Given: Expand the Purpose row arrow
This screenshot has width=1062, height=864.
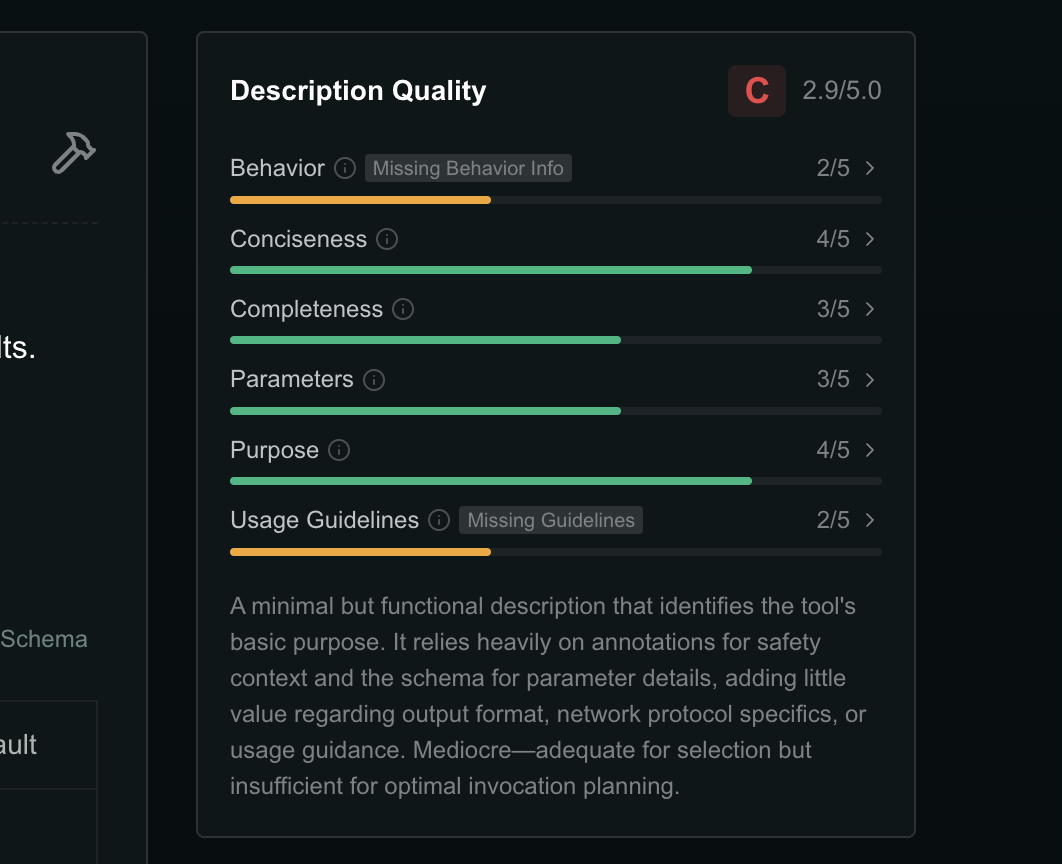Looking at the screenshot, I should (870, 450).
